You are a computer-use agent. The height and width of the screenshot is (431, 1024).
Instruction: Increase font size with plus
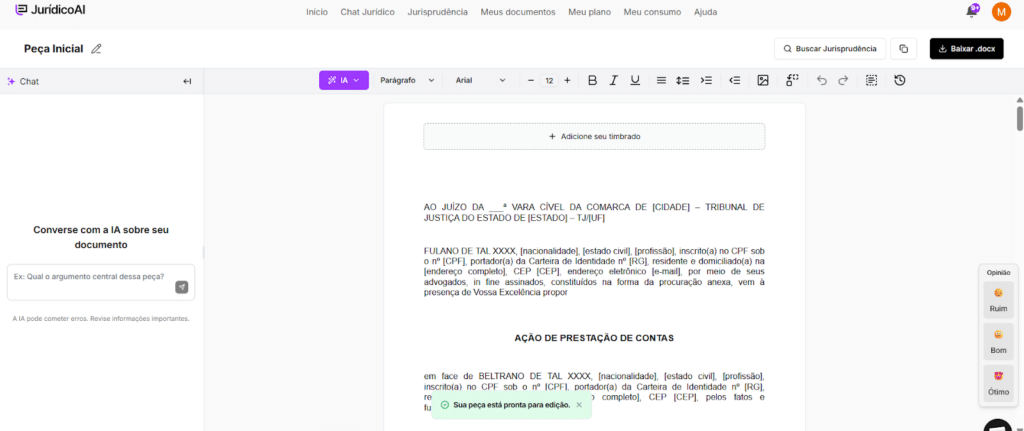coord(567,80)
